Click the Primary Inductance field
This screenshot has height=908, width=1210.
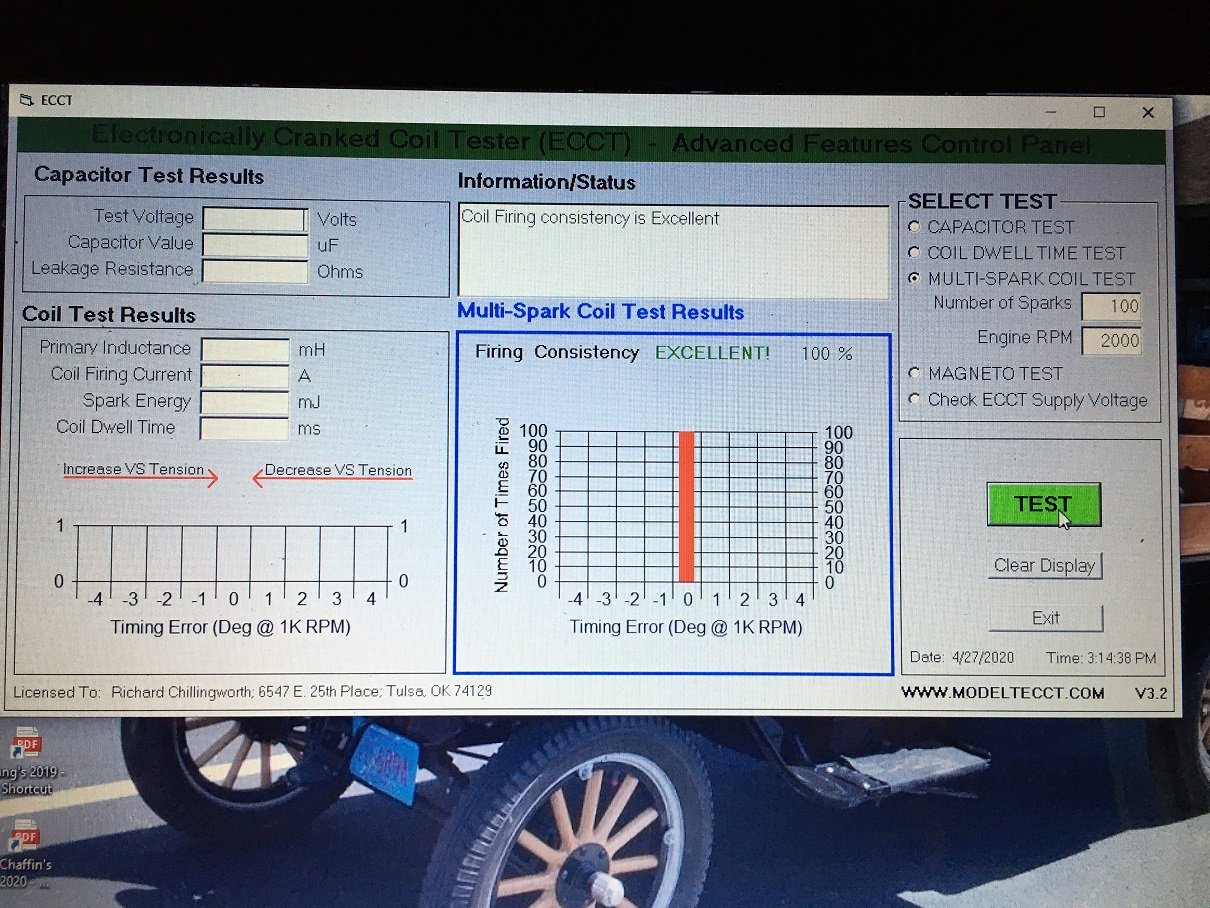[x=245, y=349]
